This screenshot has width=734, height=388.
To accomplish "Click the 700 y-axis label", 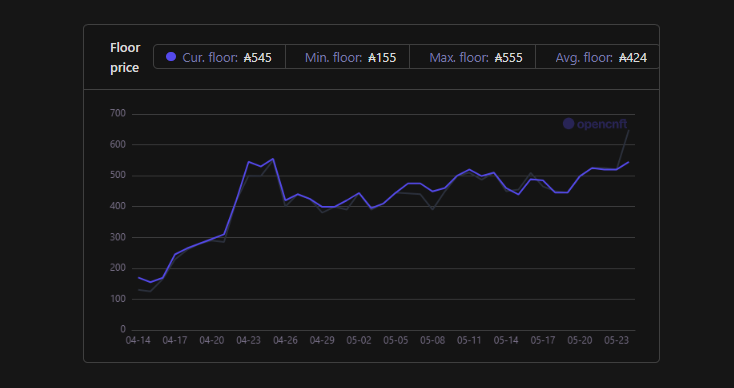I will click(x=117, y=114).
